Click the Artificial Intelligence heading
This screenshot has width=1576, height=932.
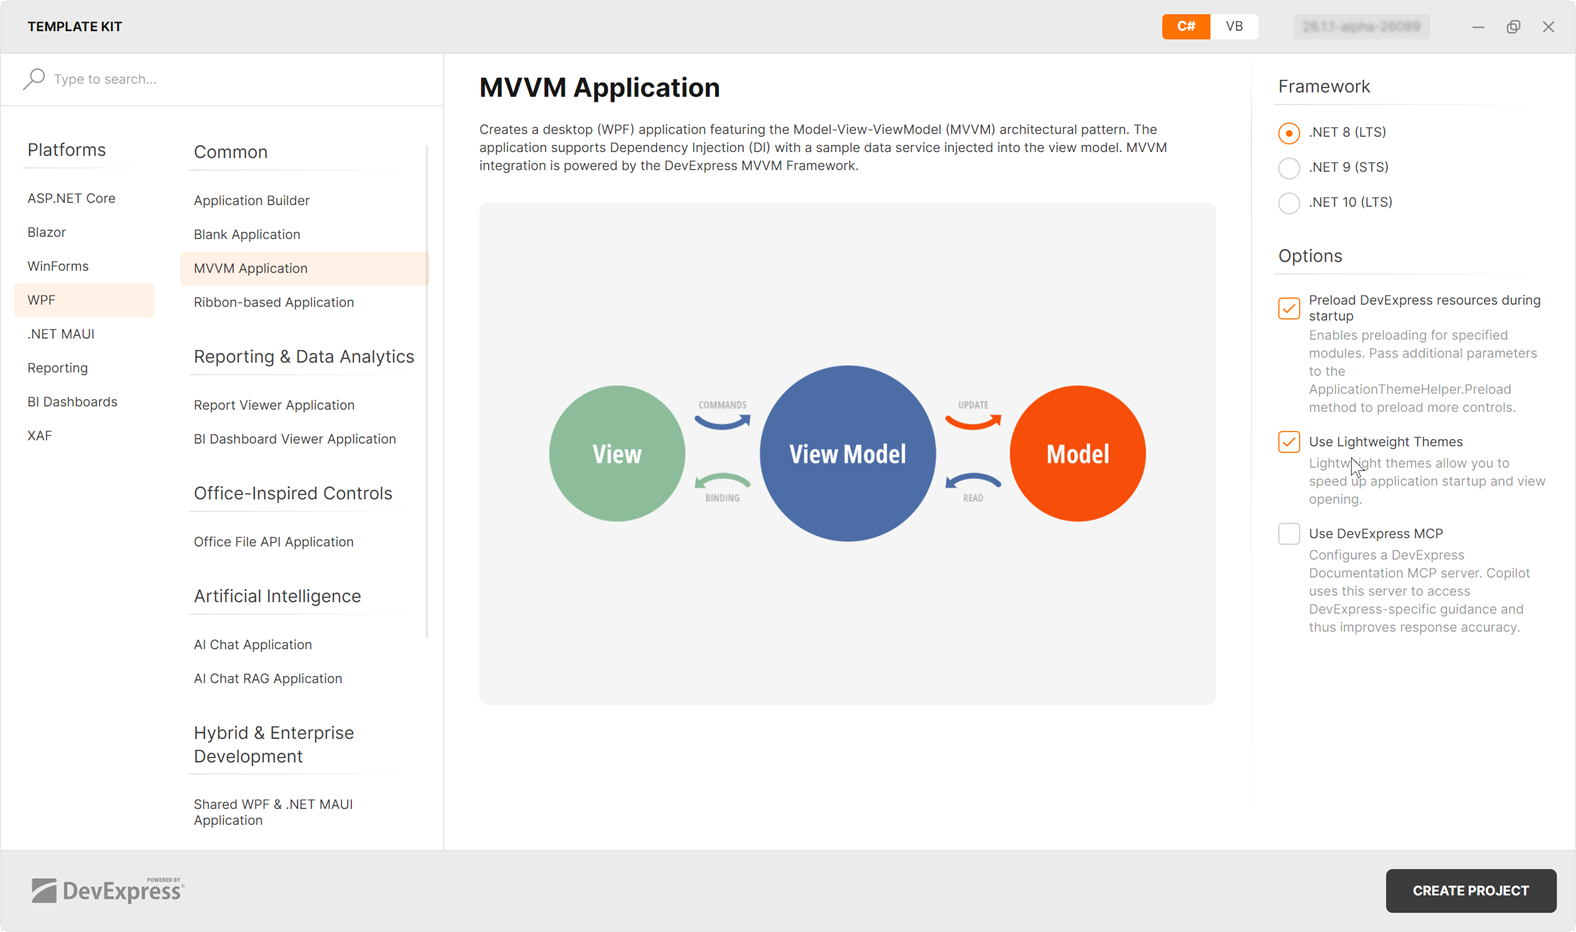(277, 596)
